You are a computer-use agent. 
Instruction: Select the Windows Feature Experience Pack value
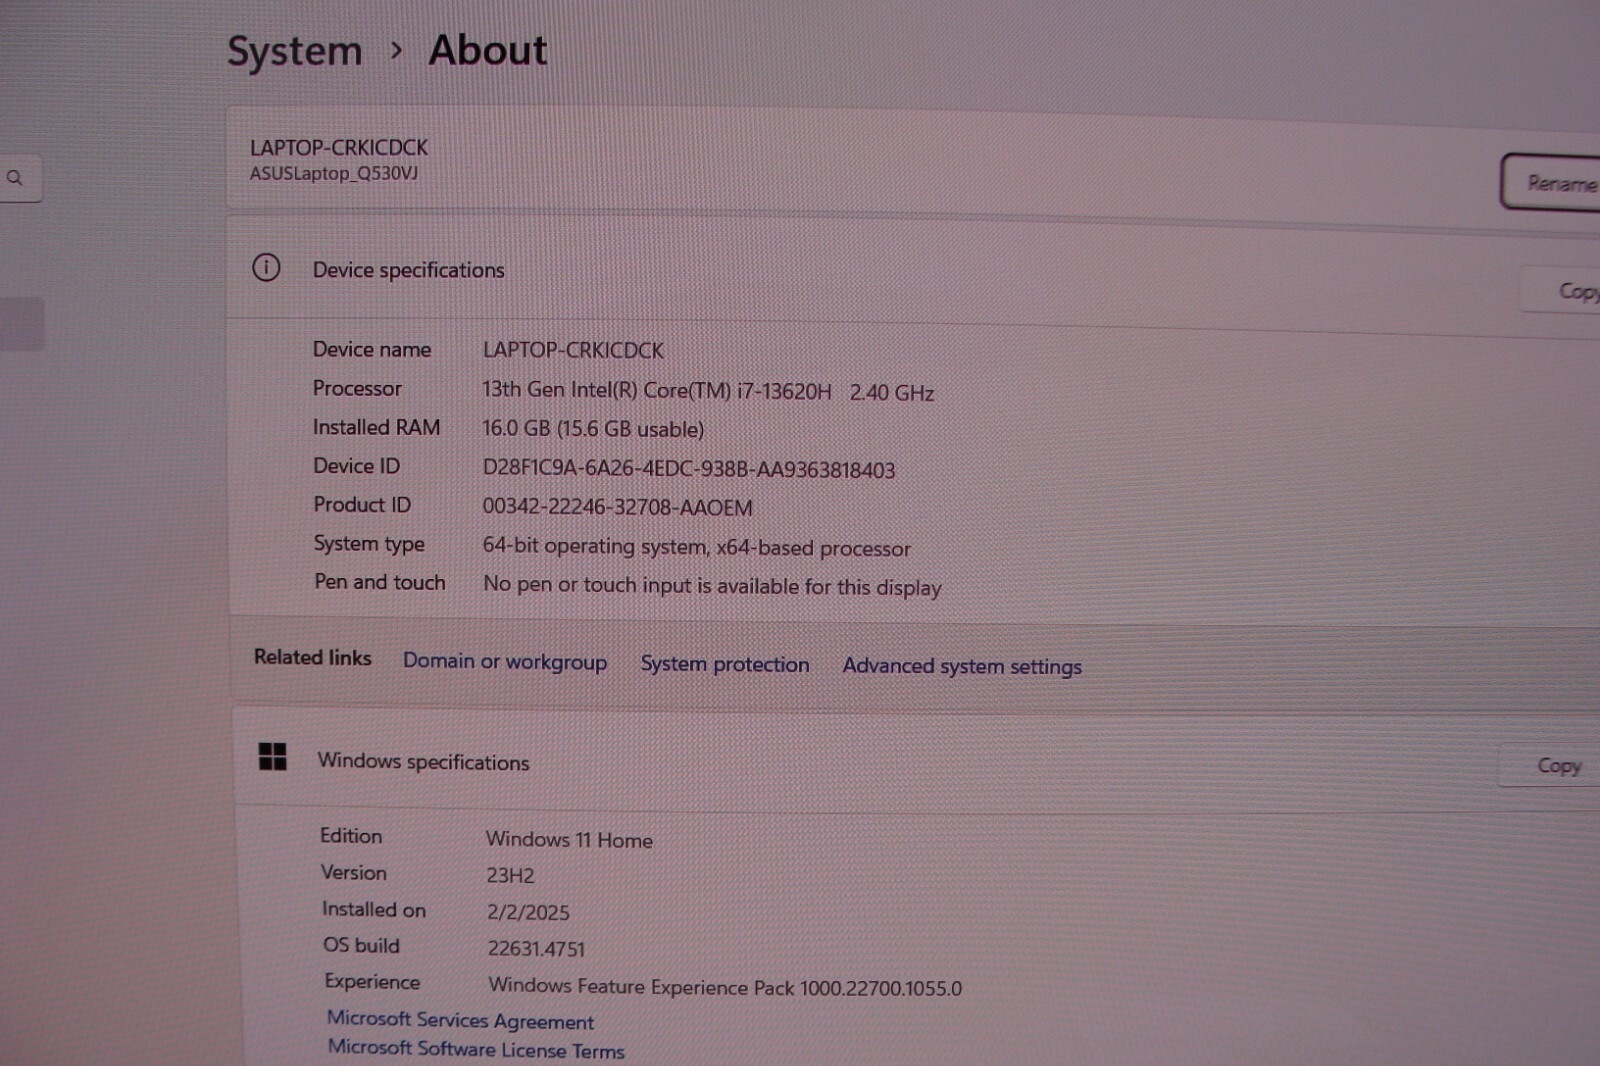(725, 987)
